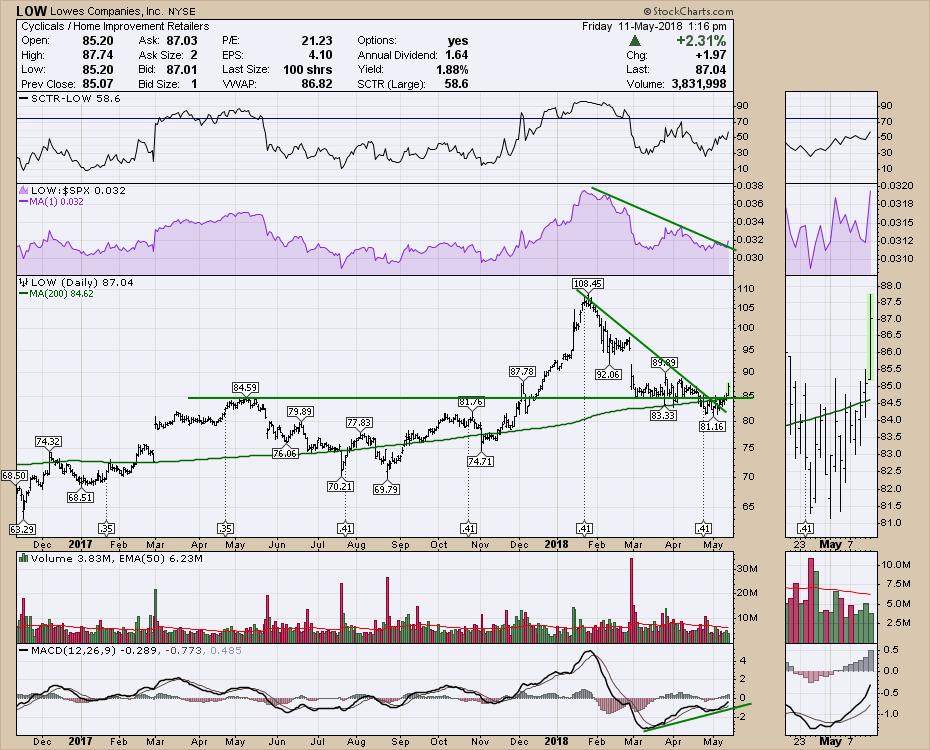
Task: Click the Cyclicals / Home Improvement Retailers label
Action: [x=115, y=26]
